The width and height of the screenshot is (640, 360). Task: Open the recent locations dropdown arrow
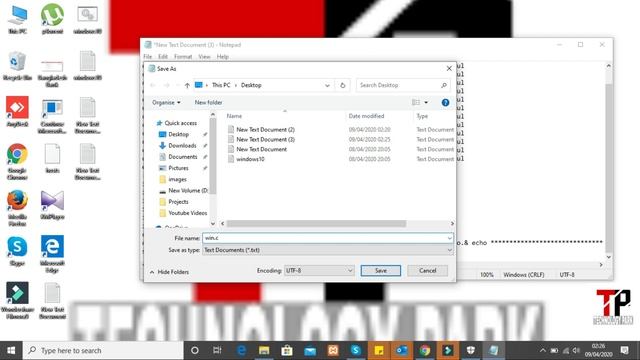[x=177, y=85]
